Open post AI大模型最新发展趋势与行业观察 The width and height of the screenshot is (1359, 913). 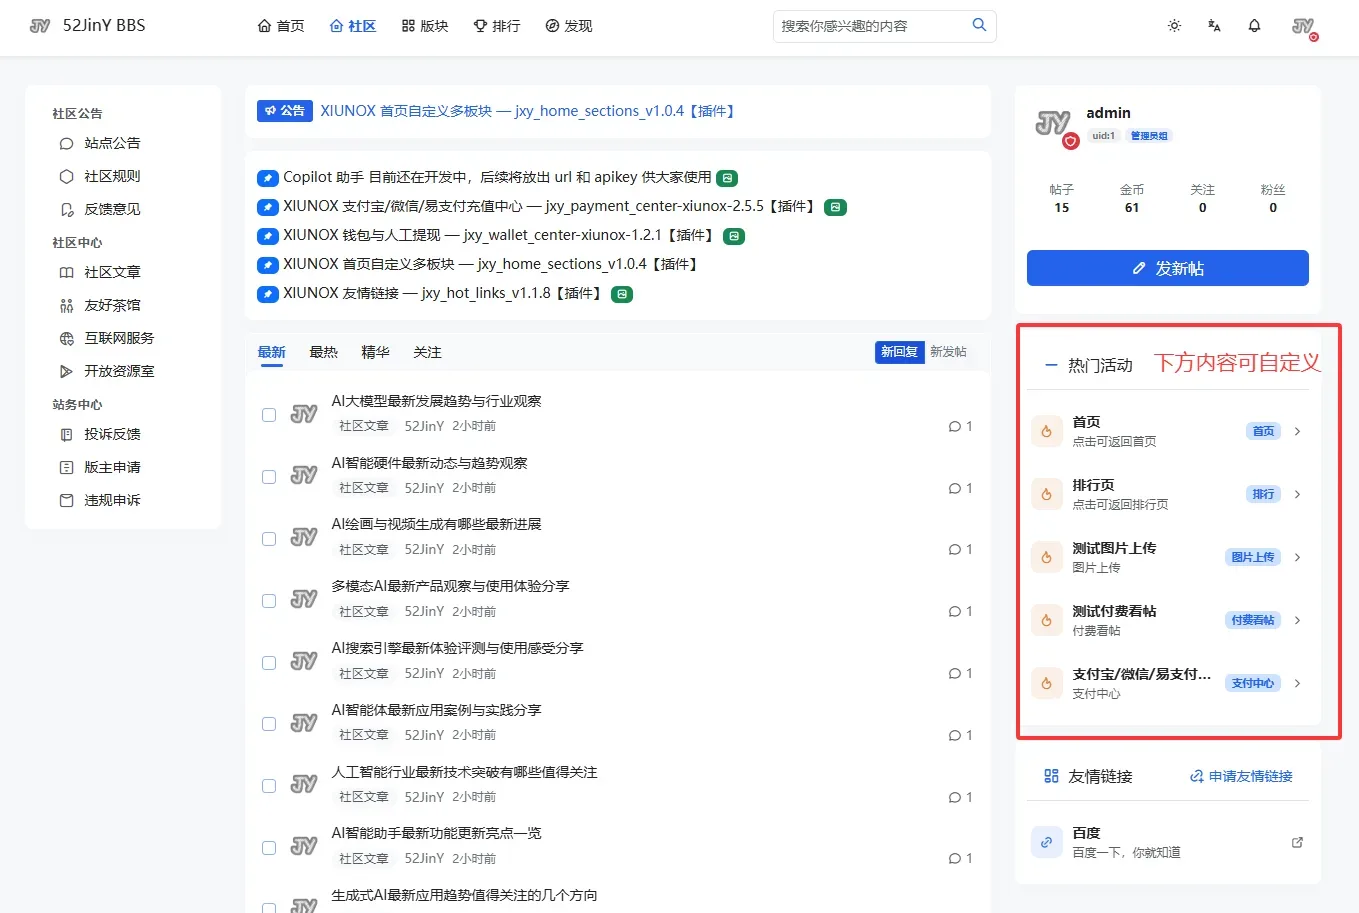click(436, 401)
